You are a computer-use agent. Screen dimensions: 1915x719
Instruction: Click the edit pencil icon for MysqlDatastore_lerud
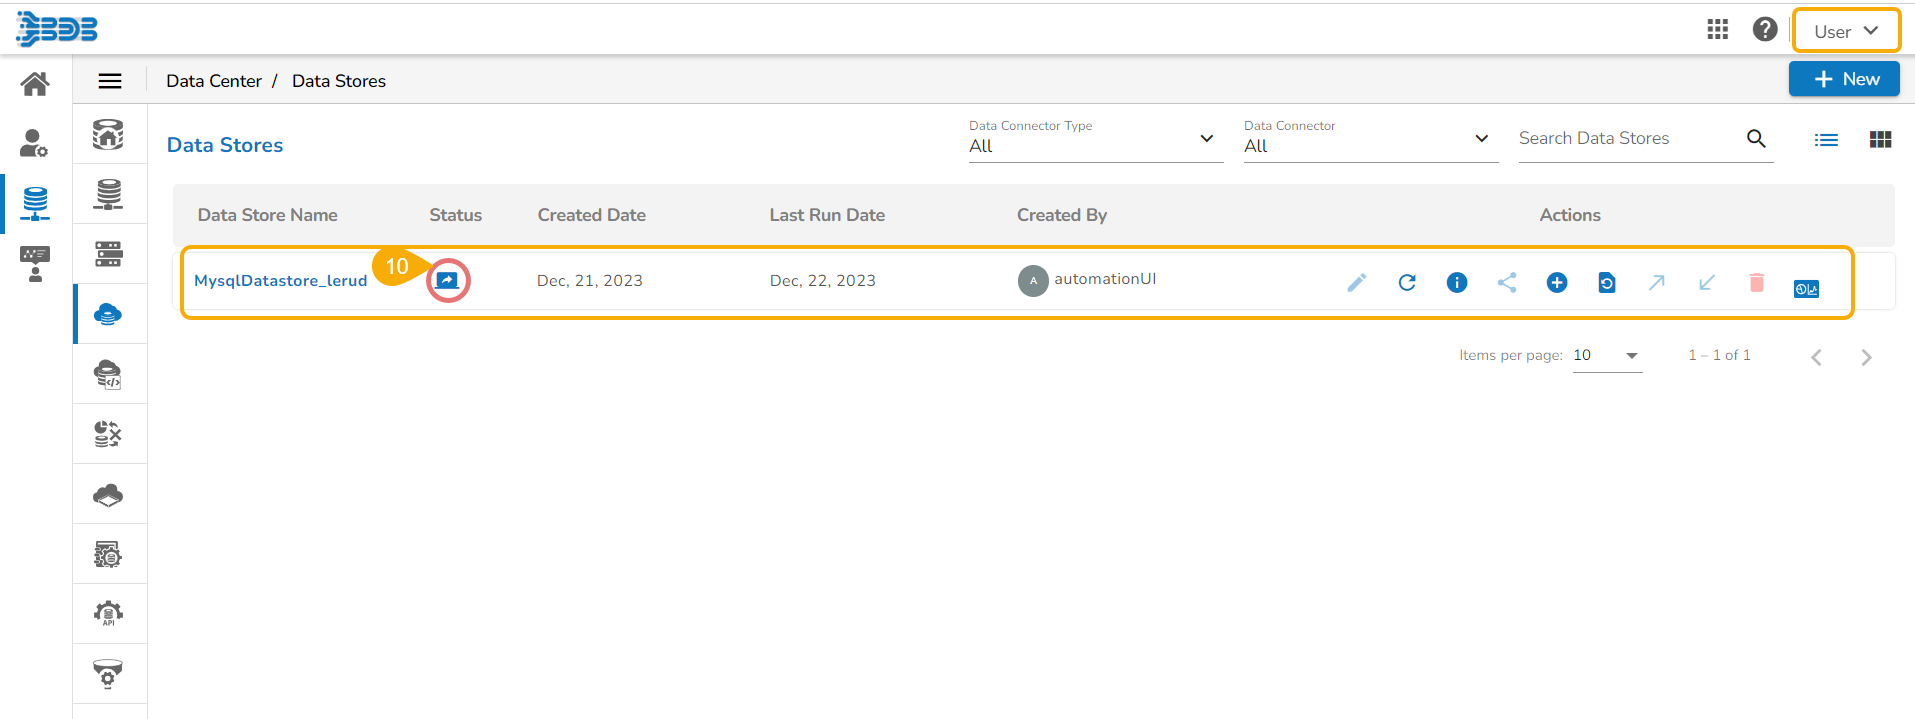[x=1356, y=283]
